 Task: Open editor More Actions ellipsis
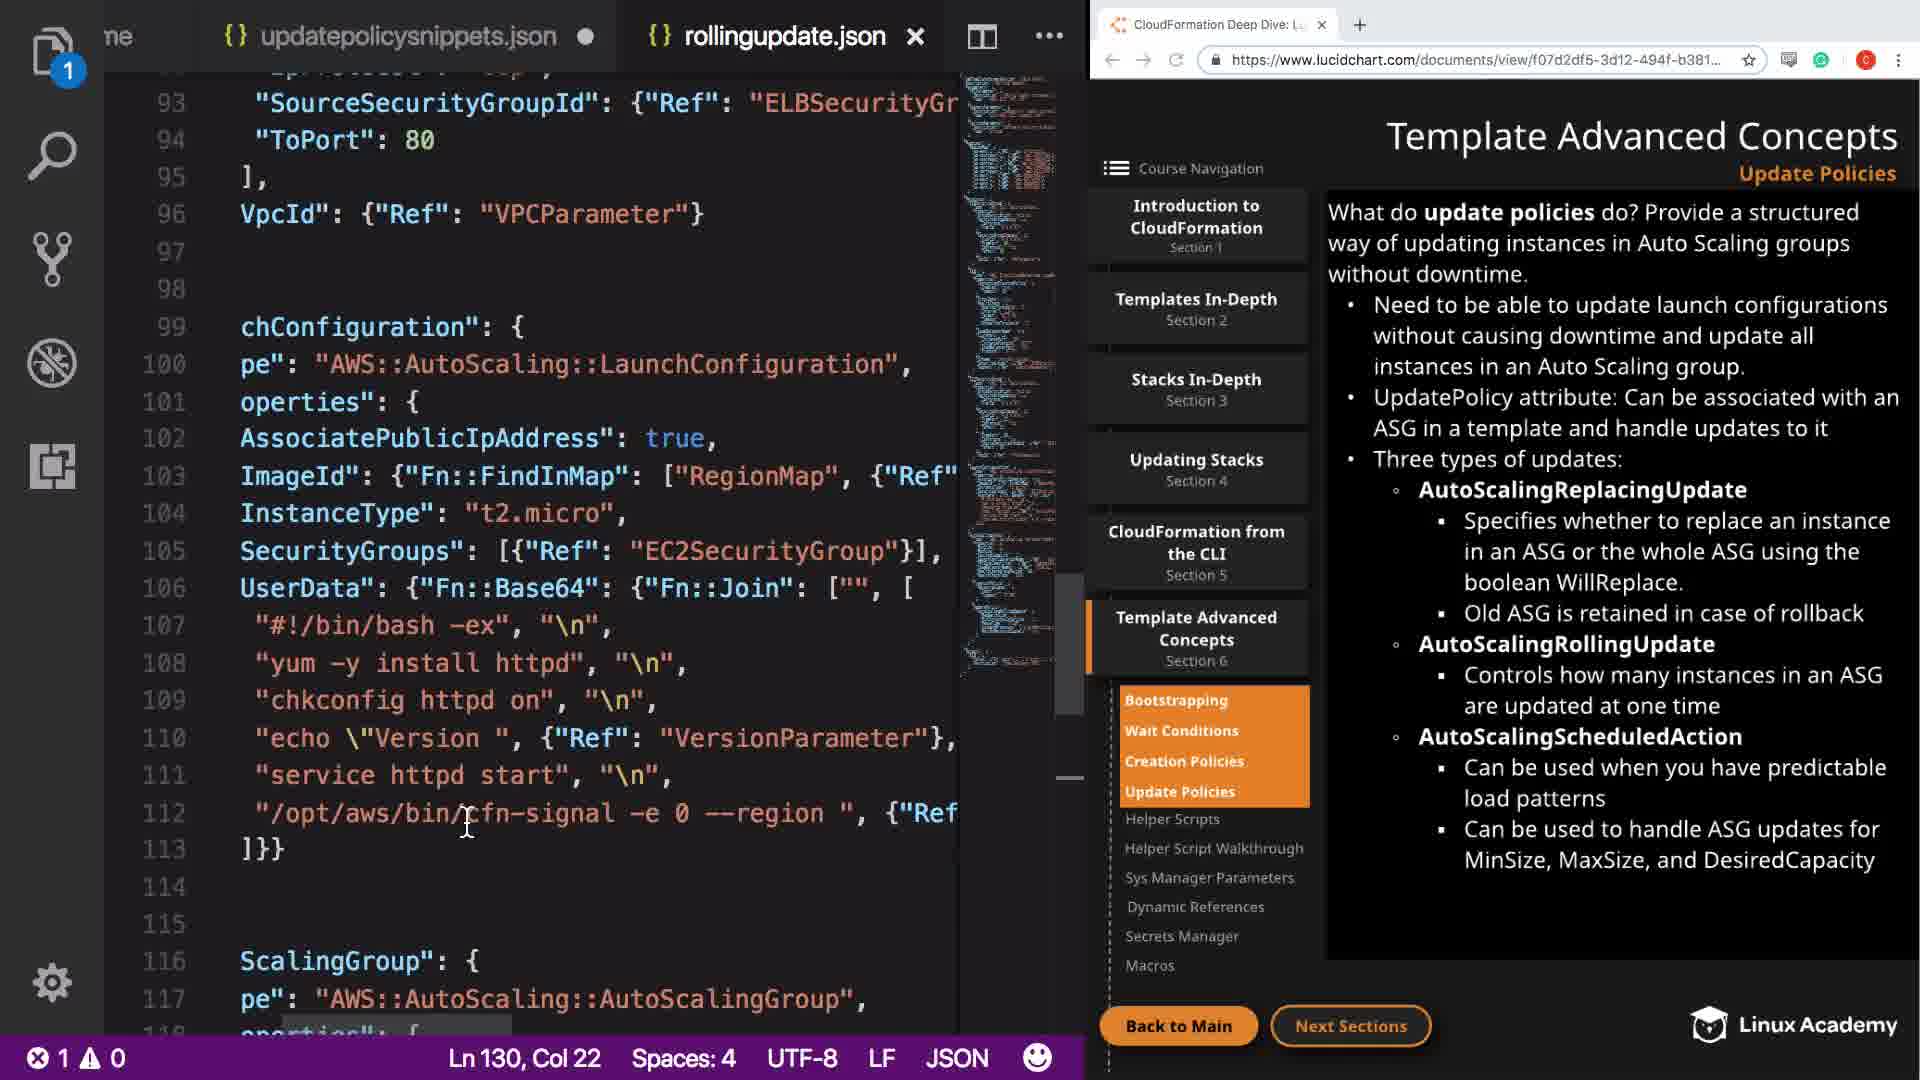coord(1049,36)
